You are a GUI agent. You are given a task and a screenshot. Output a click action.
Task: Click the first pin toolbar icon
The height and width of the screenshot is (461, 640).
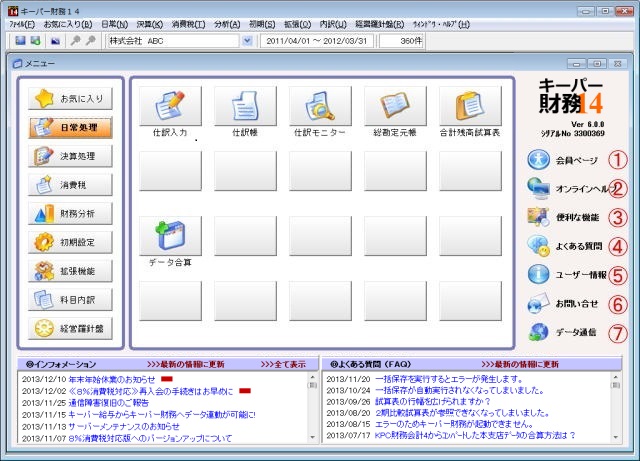(x=75, y=40)
